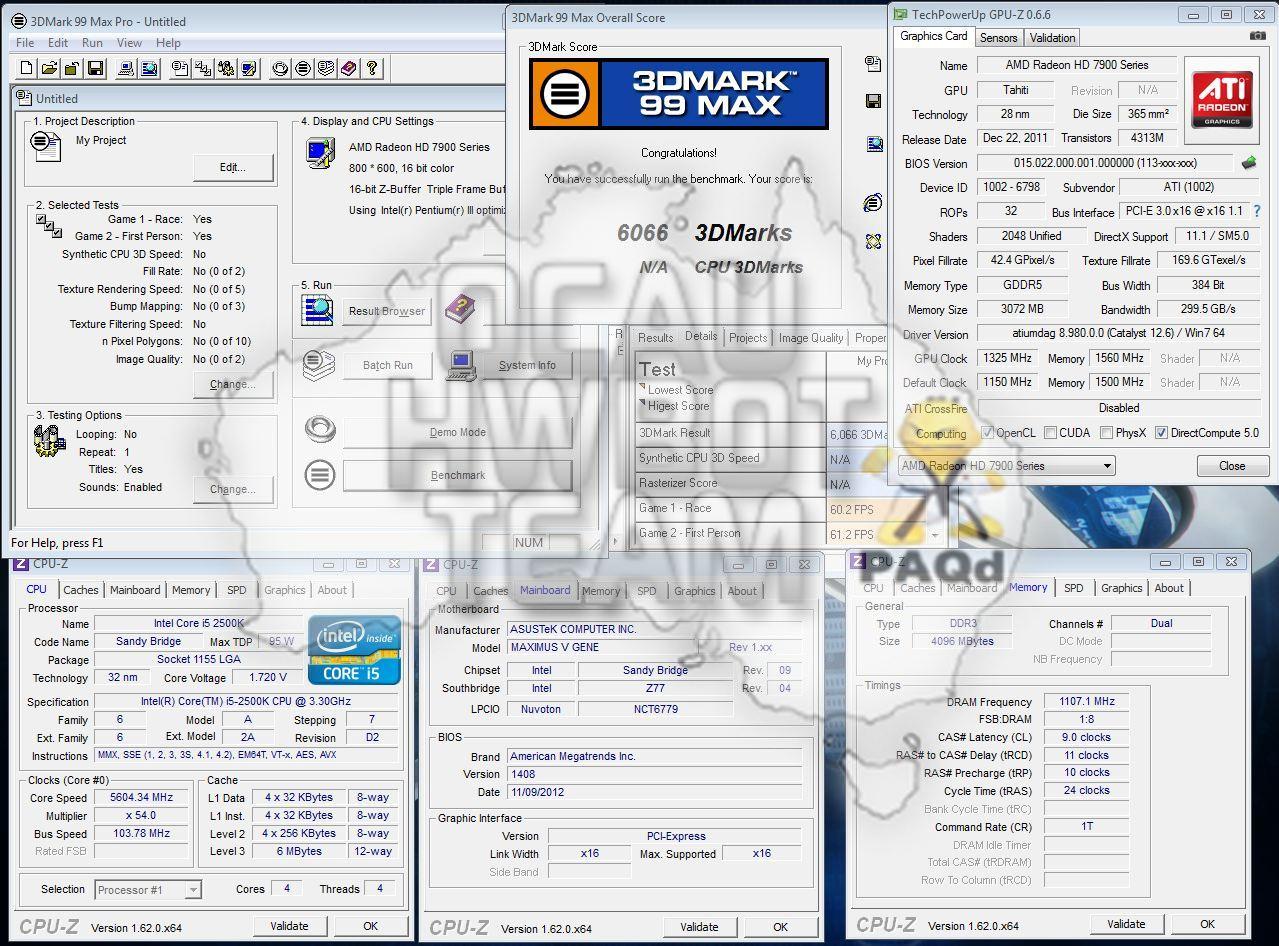
Task: Click the demo mode ring toolbar icon
Action: point(280,68)
